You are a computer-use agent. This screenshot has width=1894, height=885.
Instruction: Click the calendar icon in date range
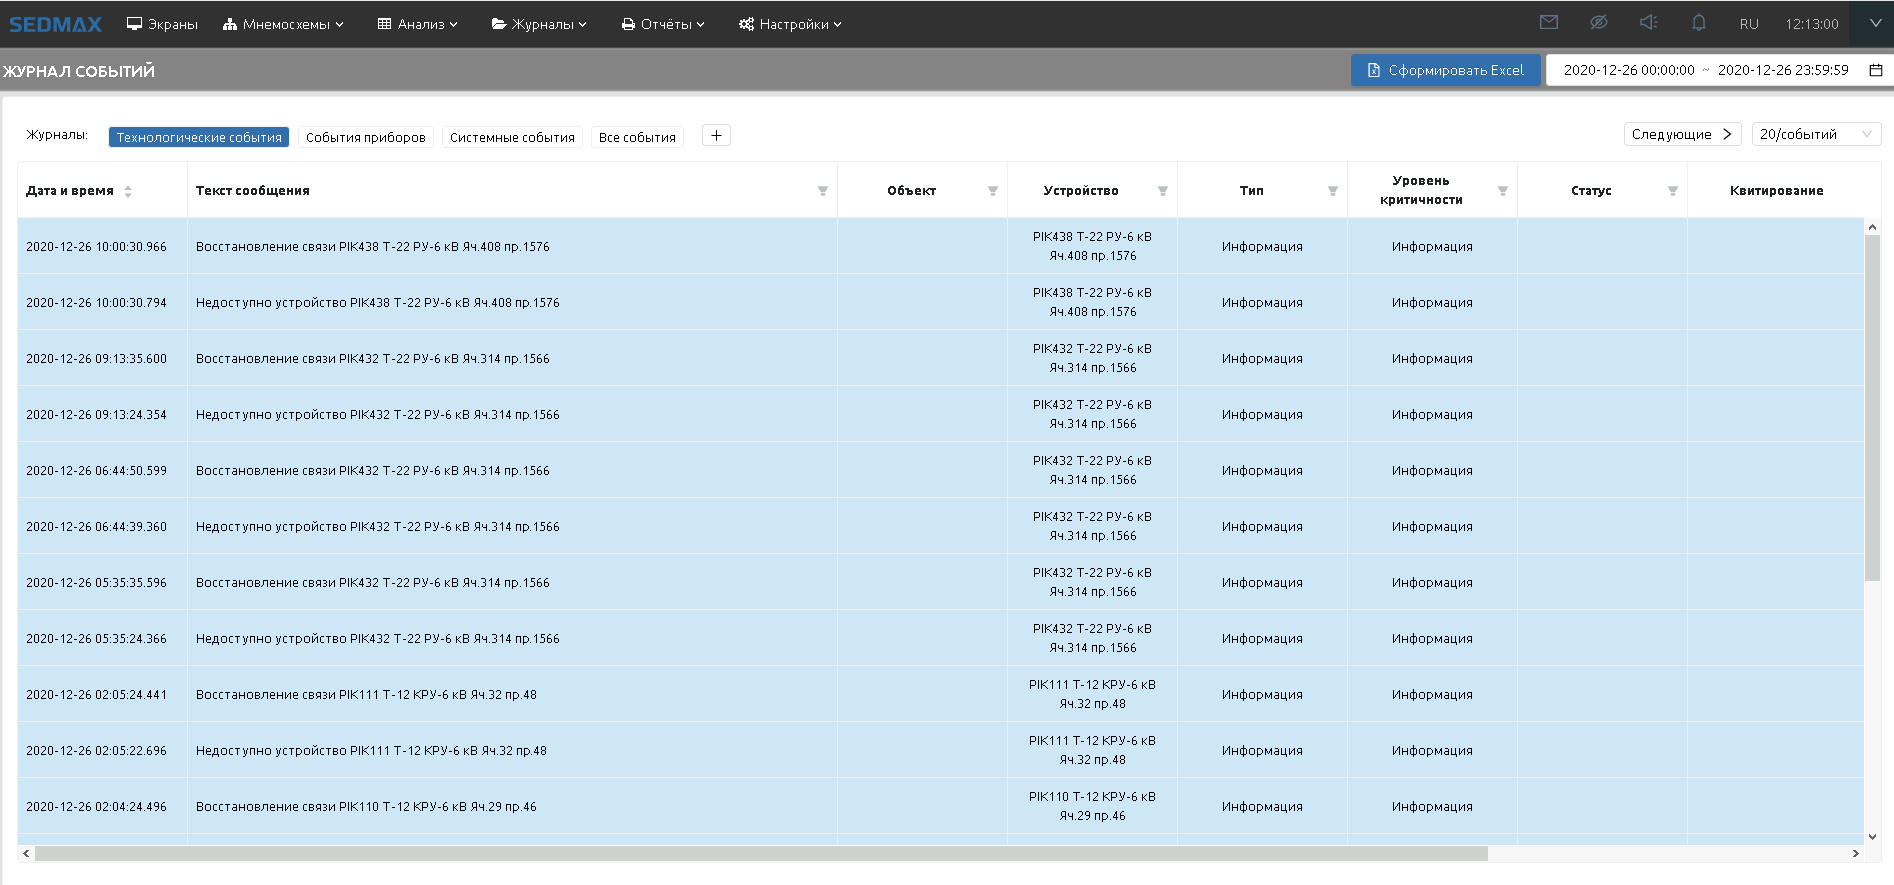(x=1876, y=70)
